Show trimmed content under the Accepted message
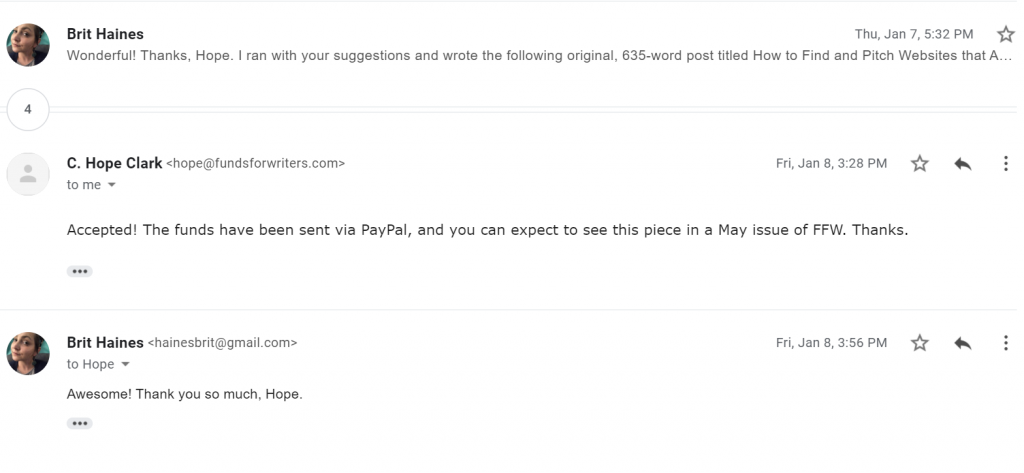 80,272
